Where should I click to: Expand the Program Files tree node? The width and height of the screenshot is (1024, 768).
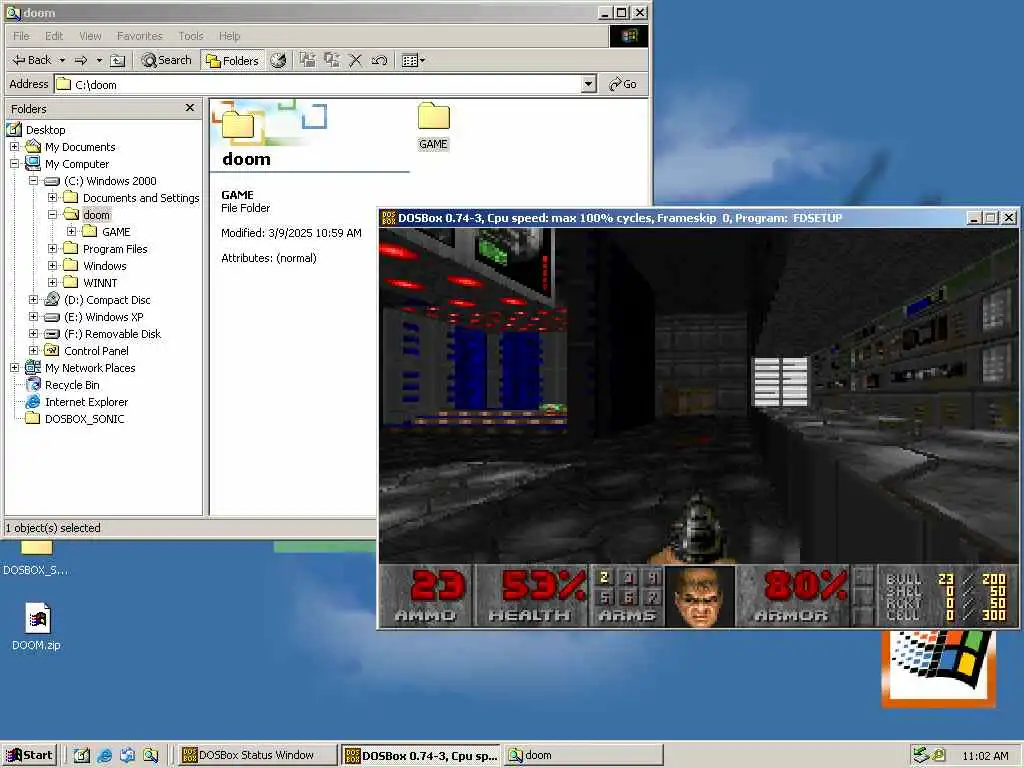52,249
